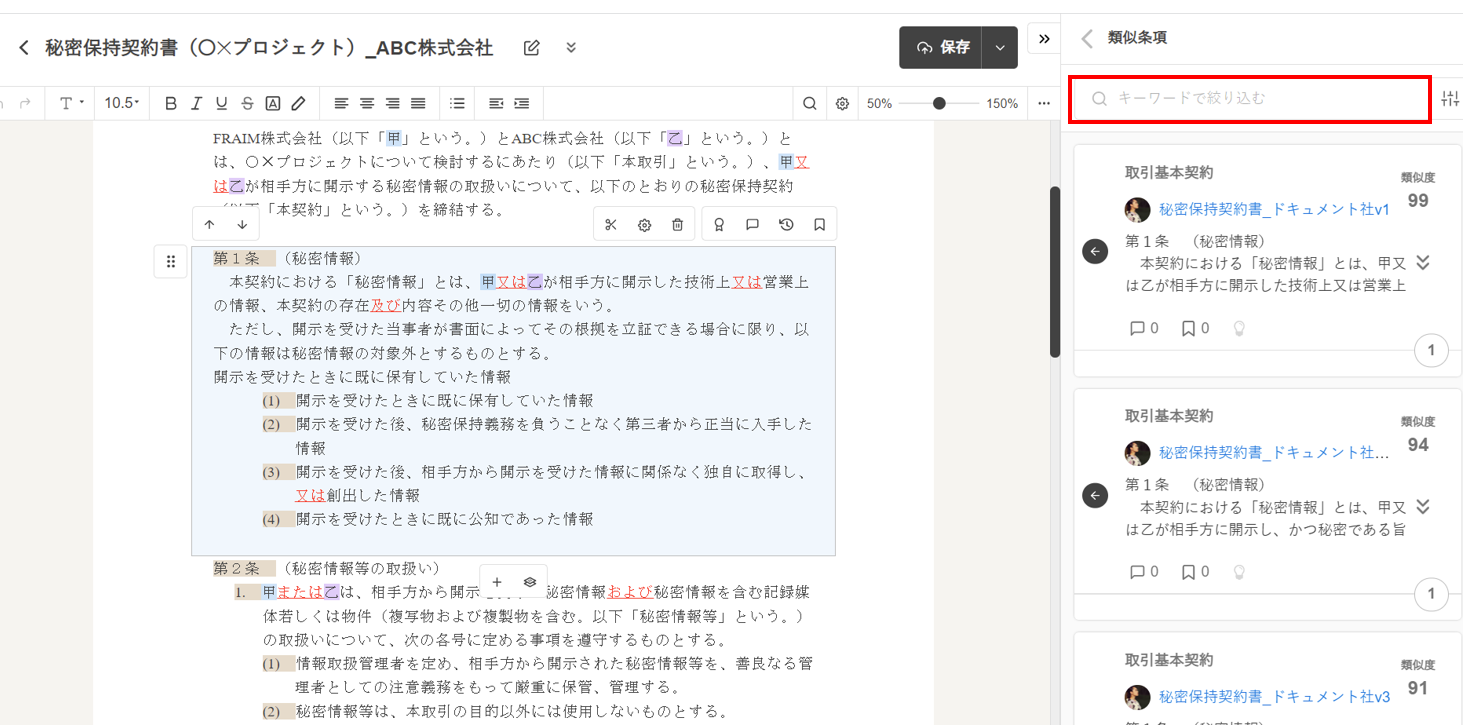
Task: Open the more options ellipsis in the toolbar
Action: tap(1044, 103)
